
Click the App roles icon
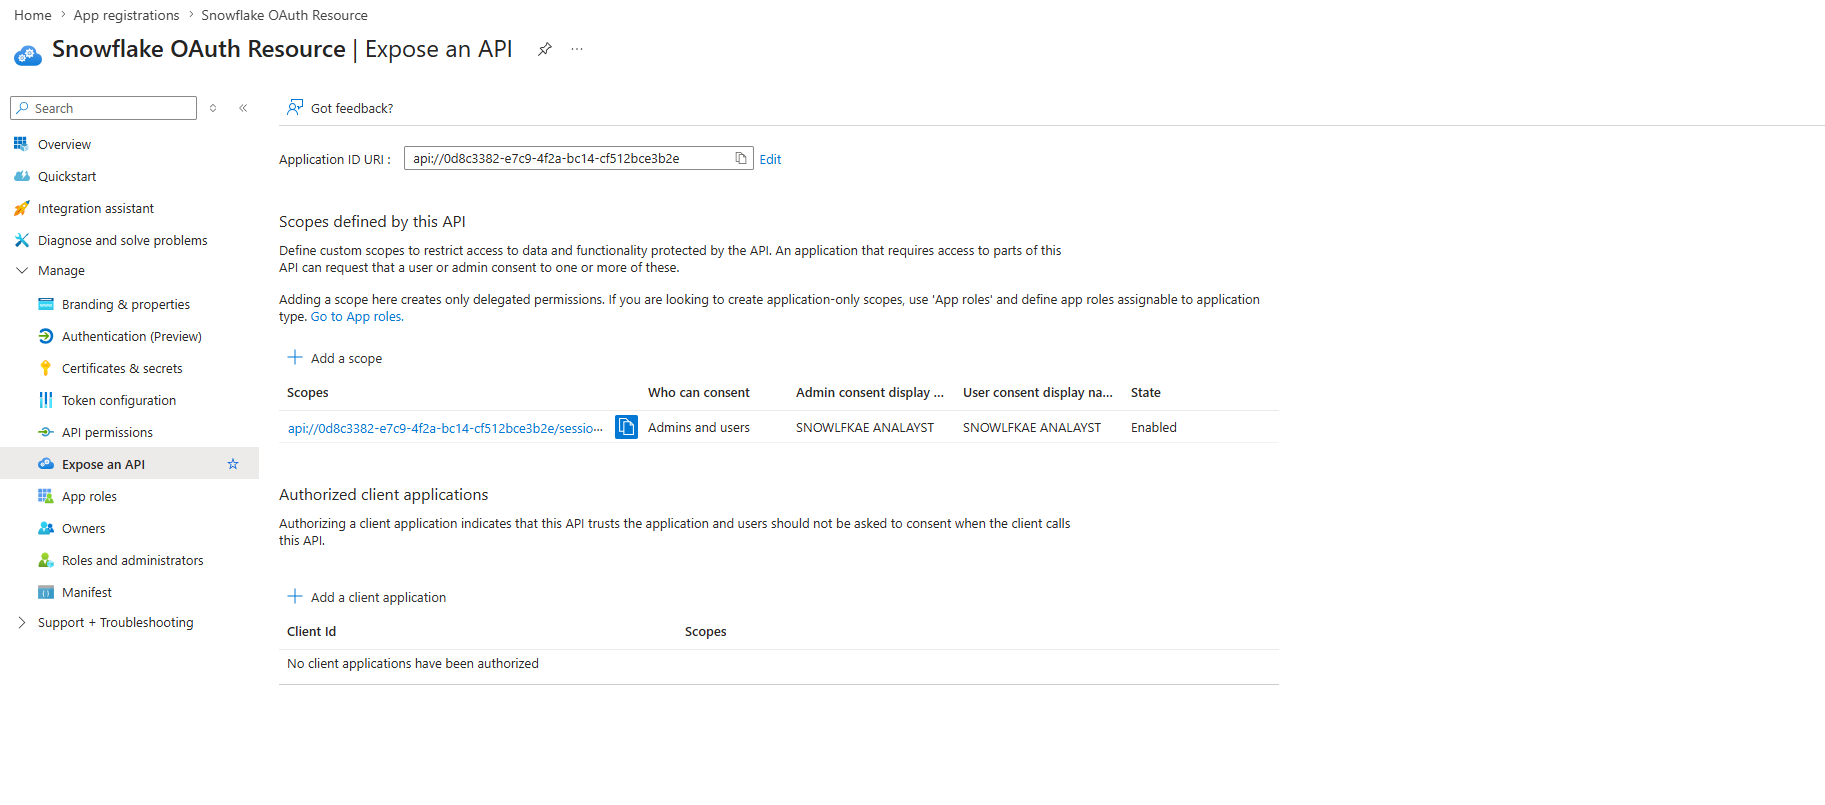point(45,496)
